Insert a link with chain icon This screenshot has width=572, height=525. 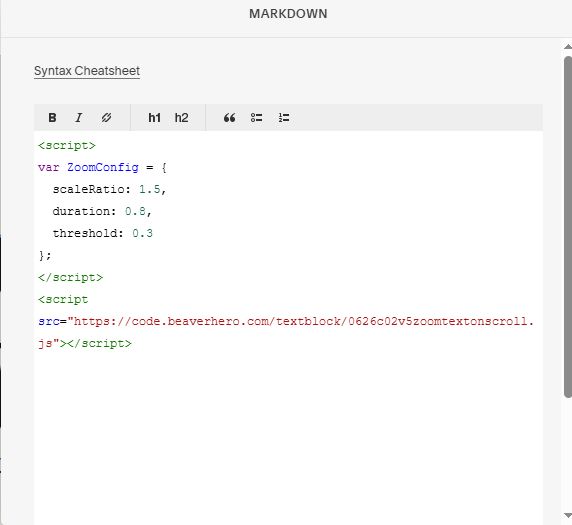106,117
